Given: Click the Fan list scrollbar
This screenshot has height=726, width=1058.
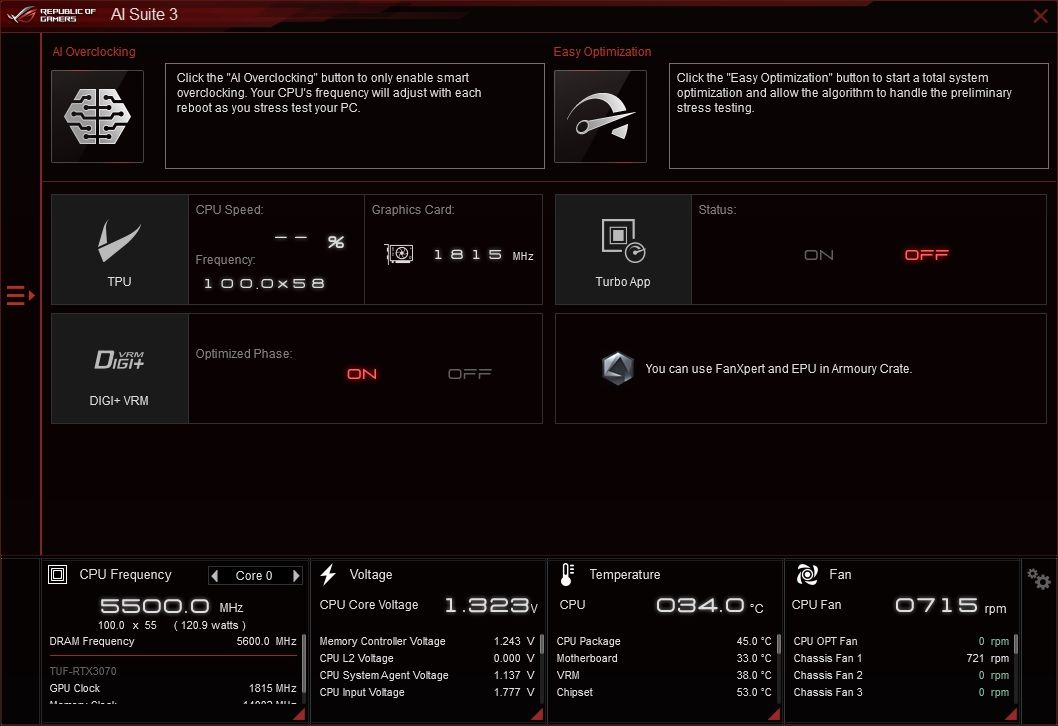Looking at the screenshot, I should coord(1015,644).
